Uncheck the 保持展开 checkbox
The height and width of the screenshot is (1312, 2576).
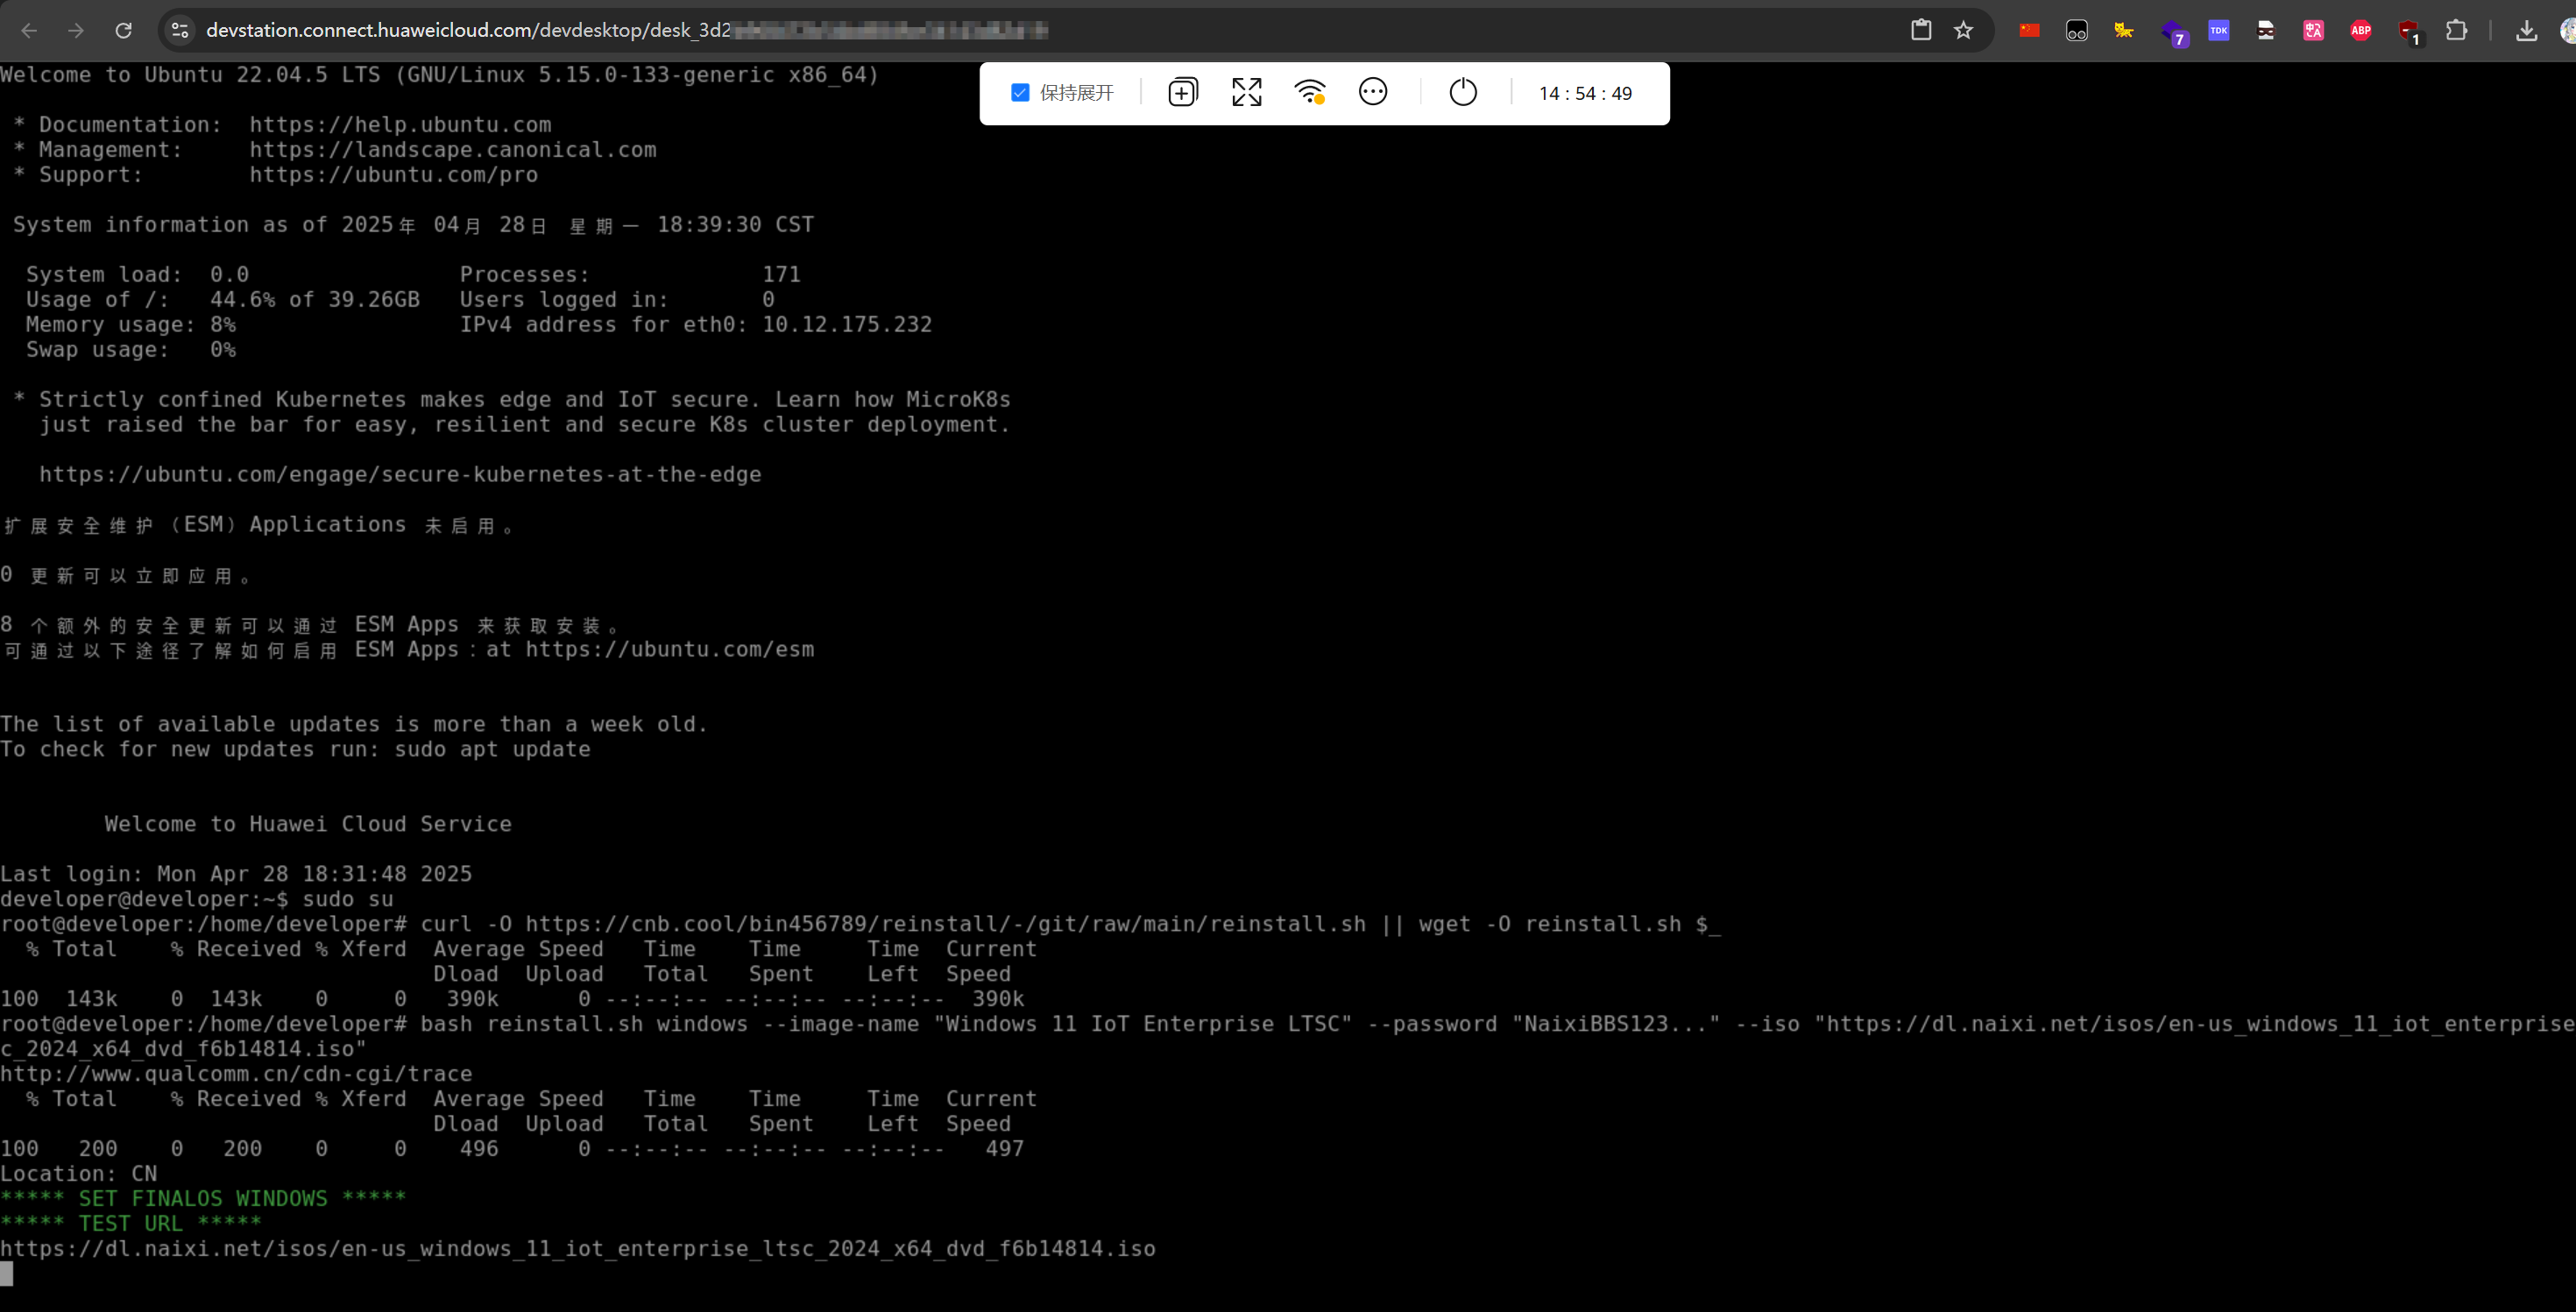click(1020, 91)
